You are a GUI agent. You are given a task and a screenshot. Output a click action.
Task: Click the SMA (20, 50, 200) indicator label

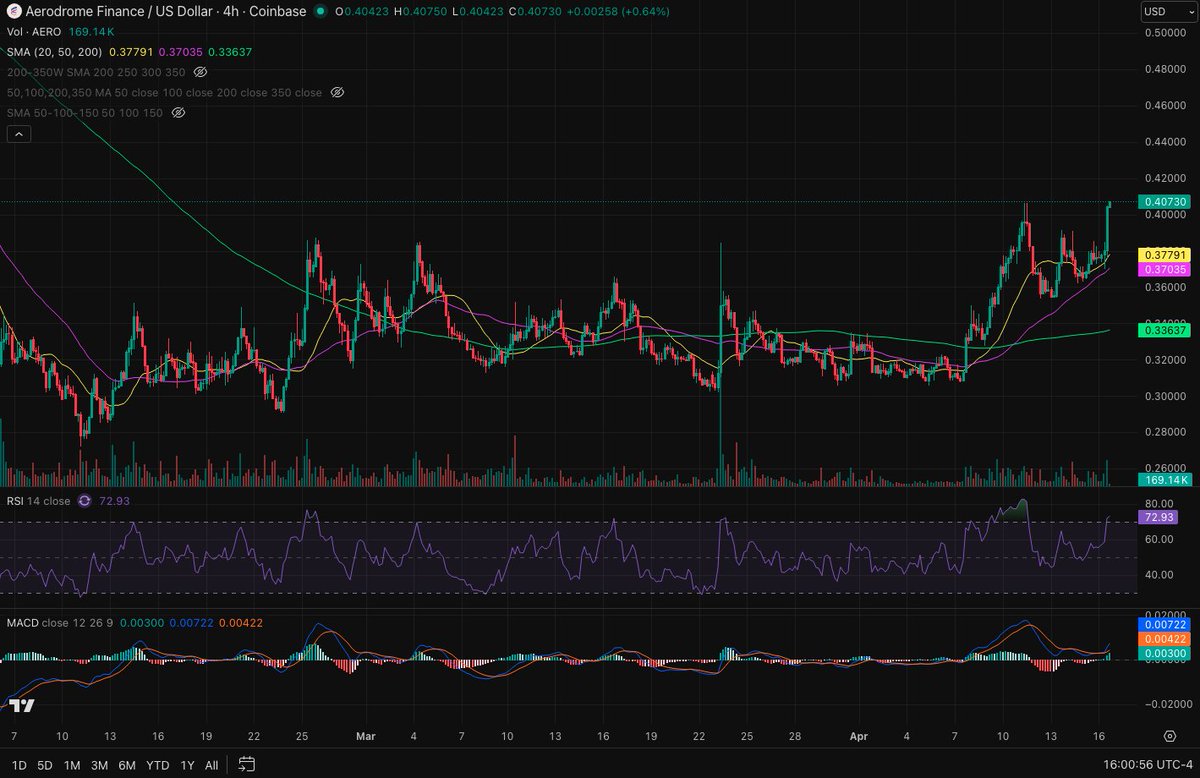[55, 52]
